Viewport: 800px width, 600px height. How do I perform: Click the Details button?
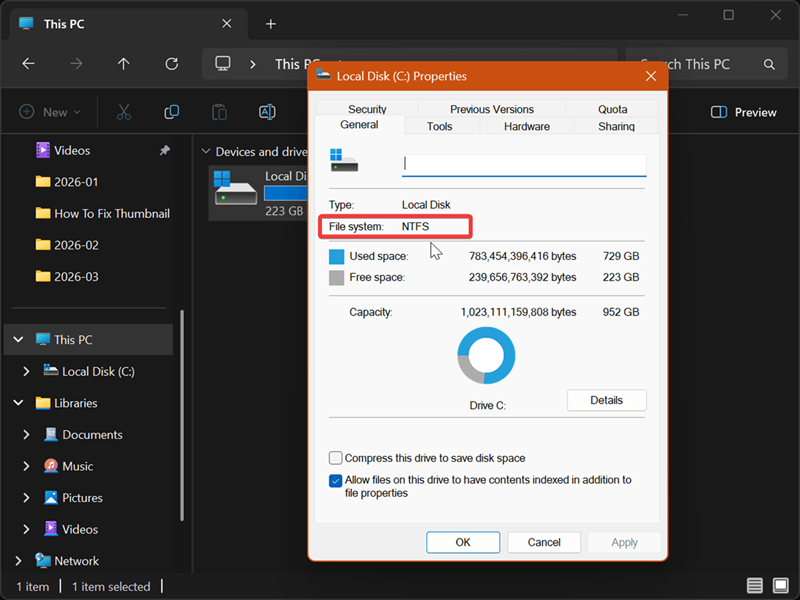(606, 400)
